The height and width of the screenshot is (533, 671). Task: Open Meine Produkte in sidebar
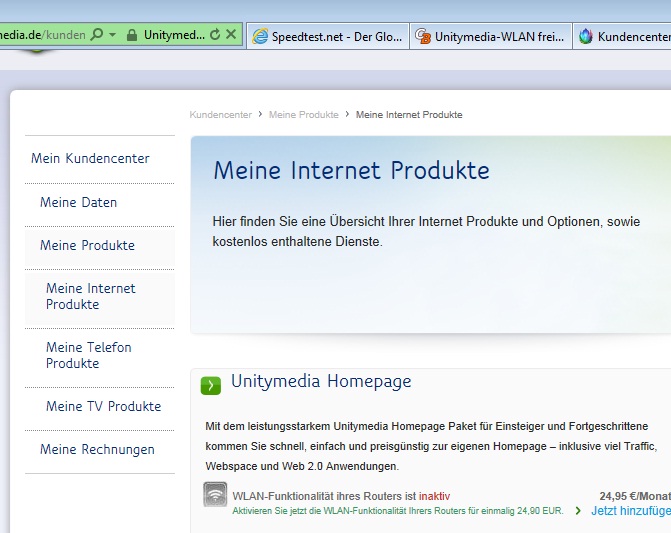tap(87, 246)
